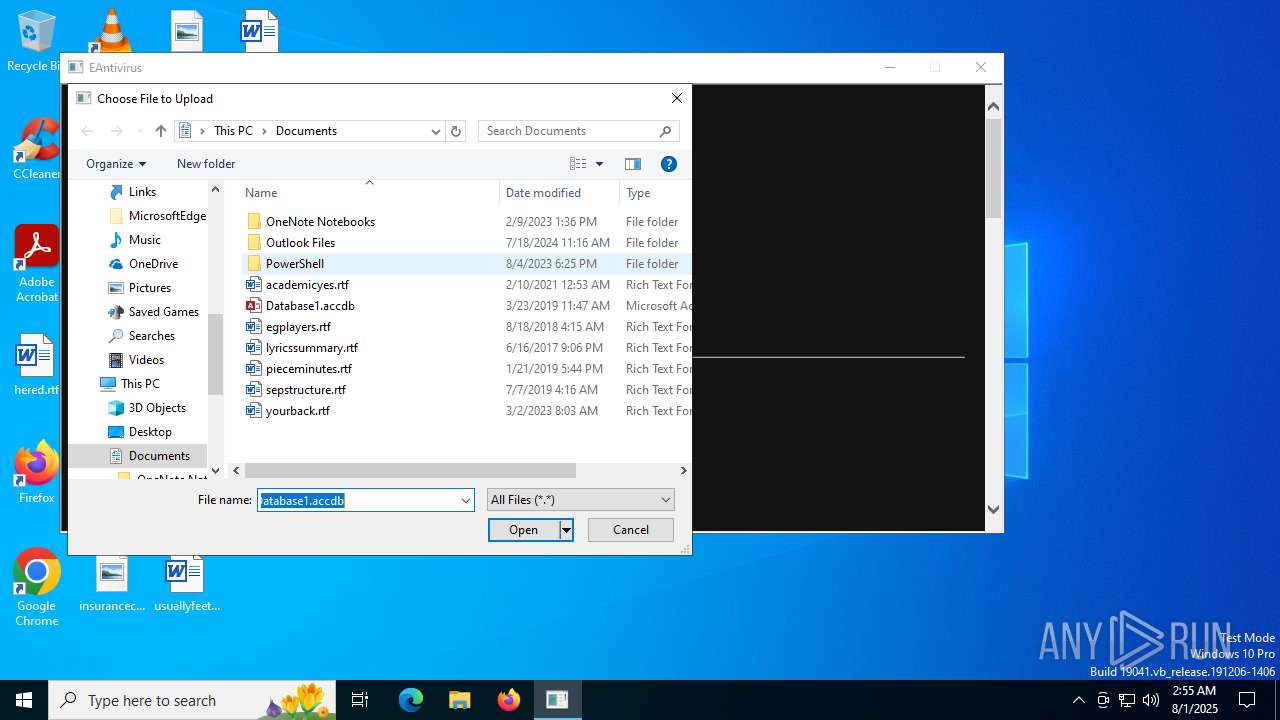1280x720 pixels.
Task: Select the PowerShell folder
Action: tap(294, 264)
